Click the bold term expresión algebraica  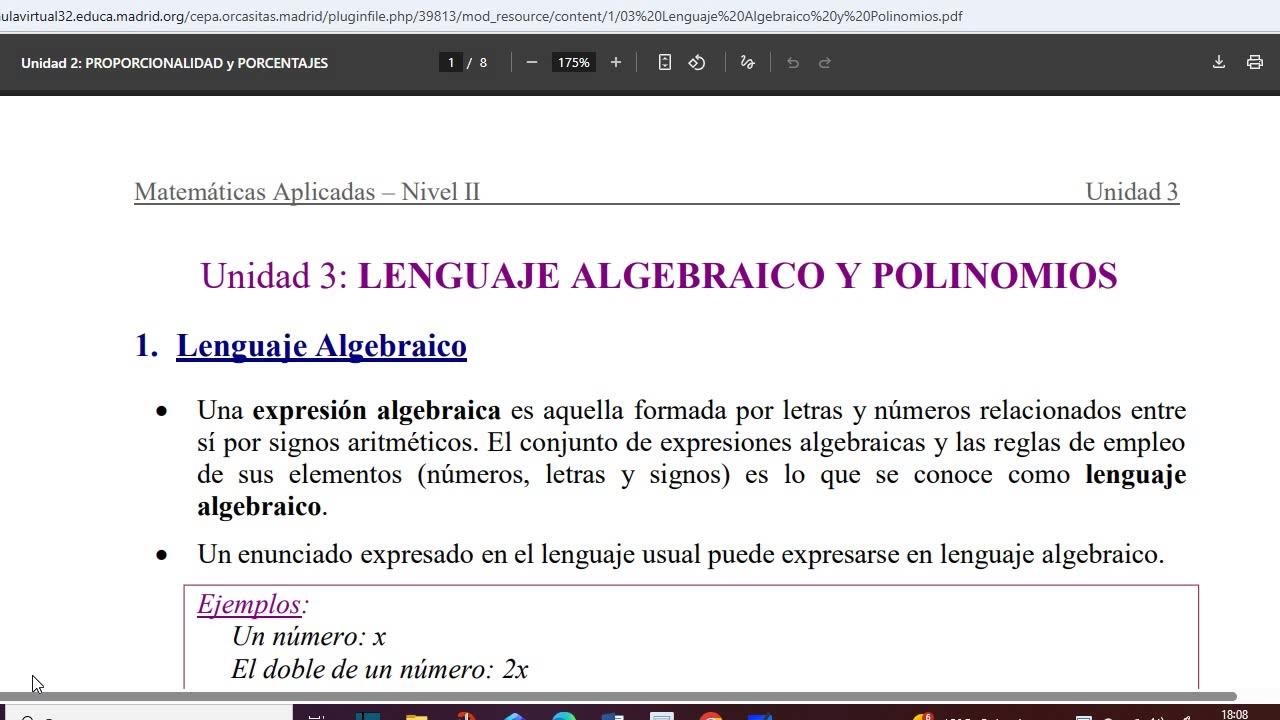(x=376, y=410)
